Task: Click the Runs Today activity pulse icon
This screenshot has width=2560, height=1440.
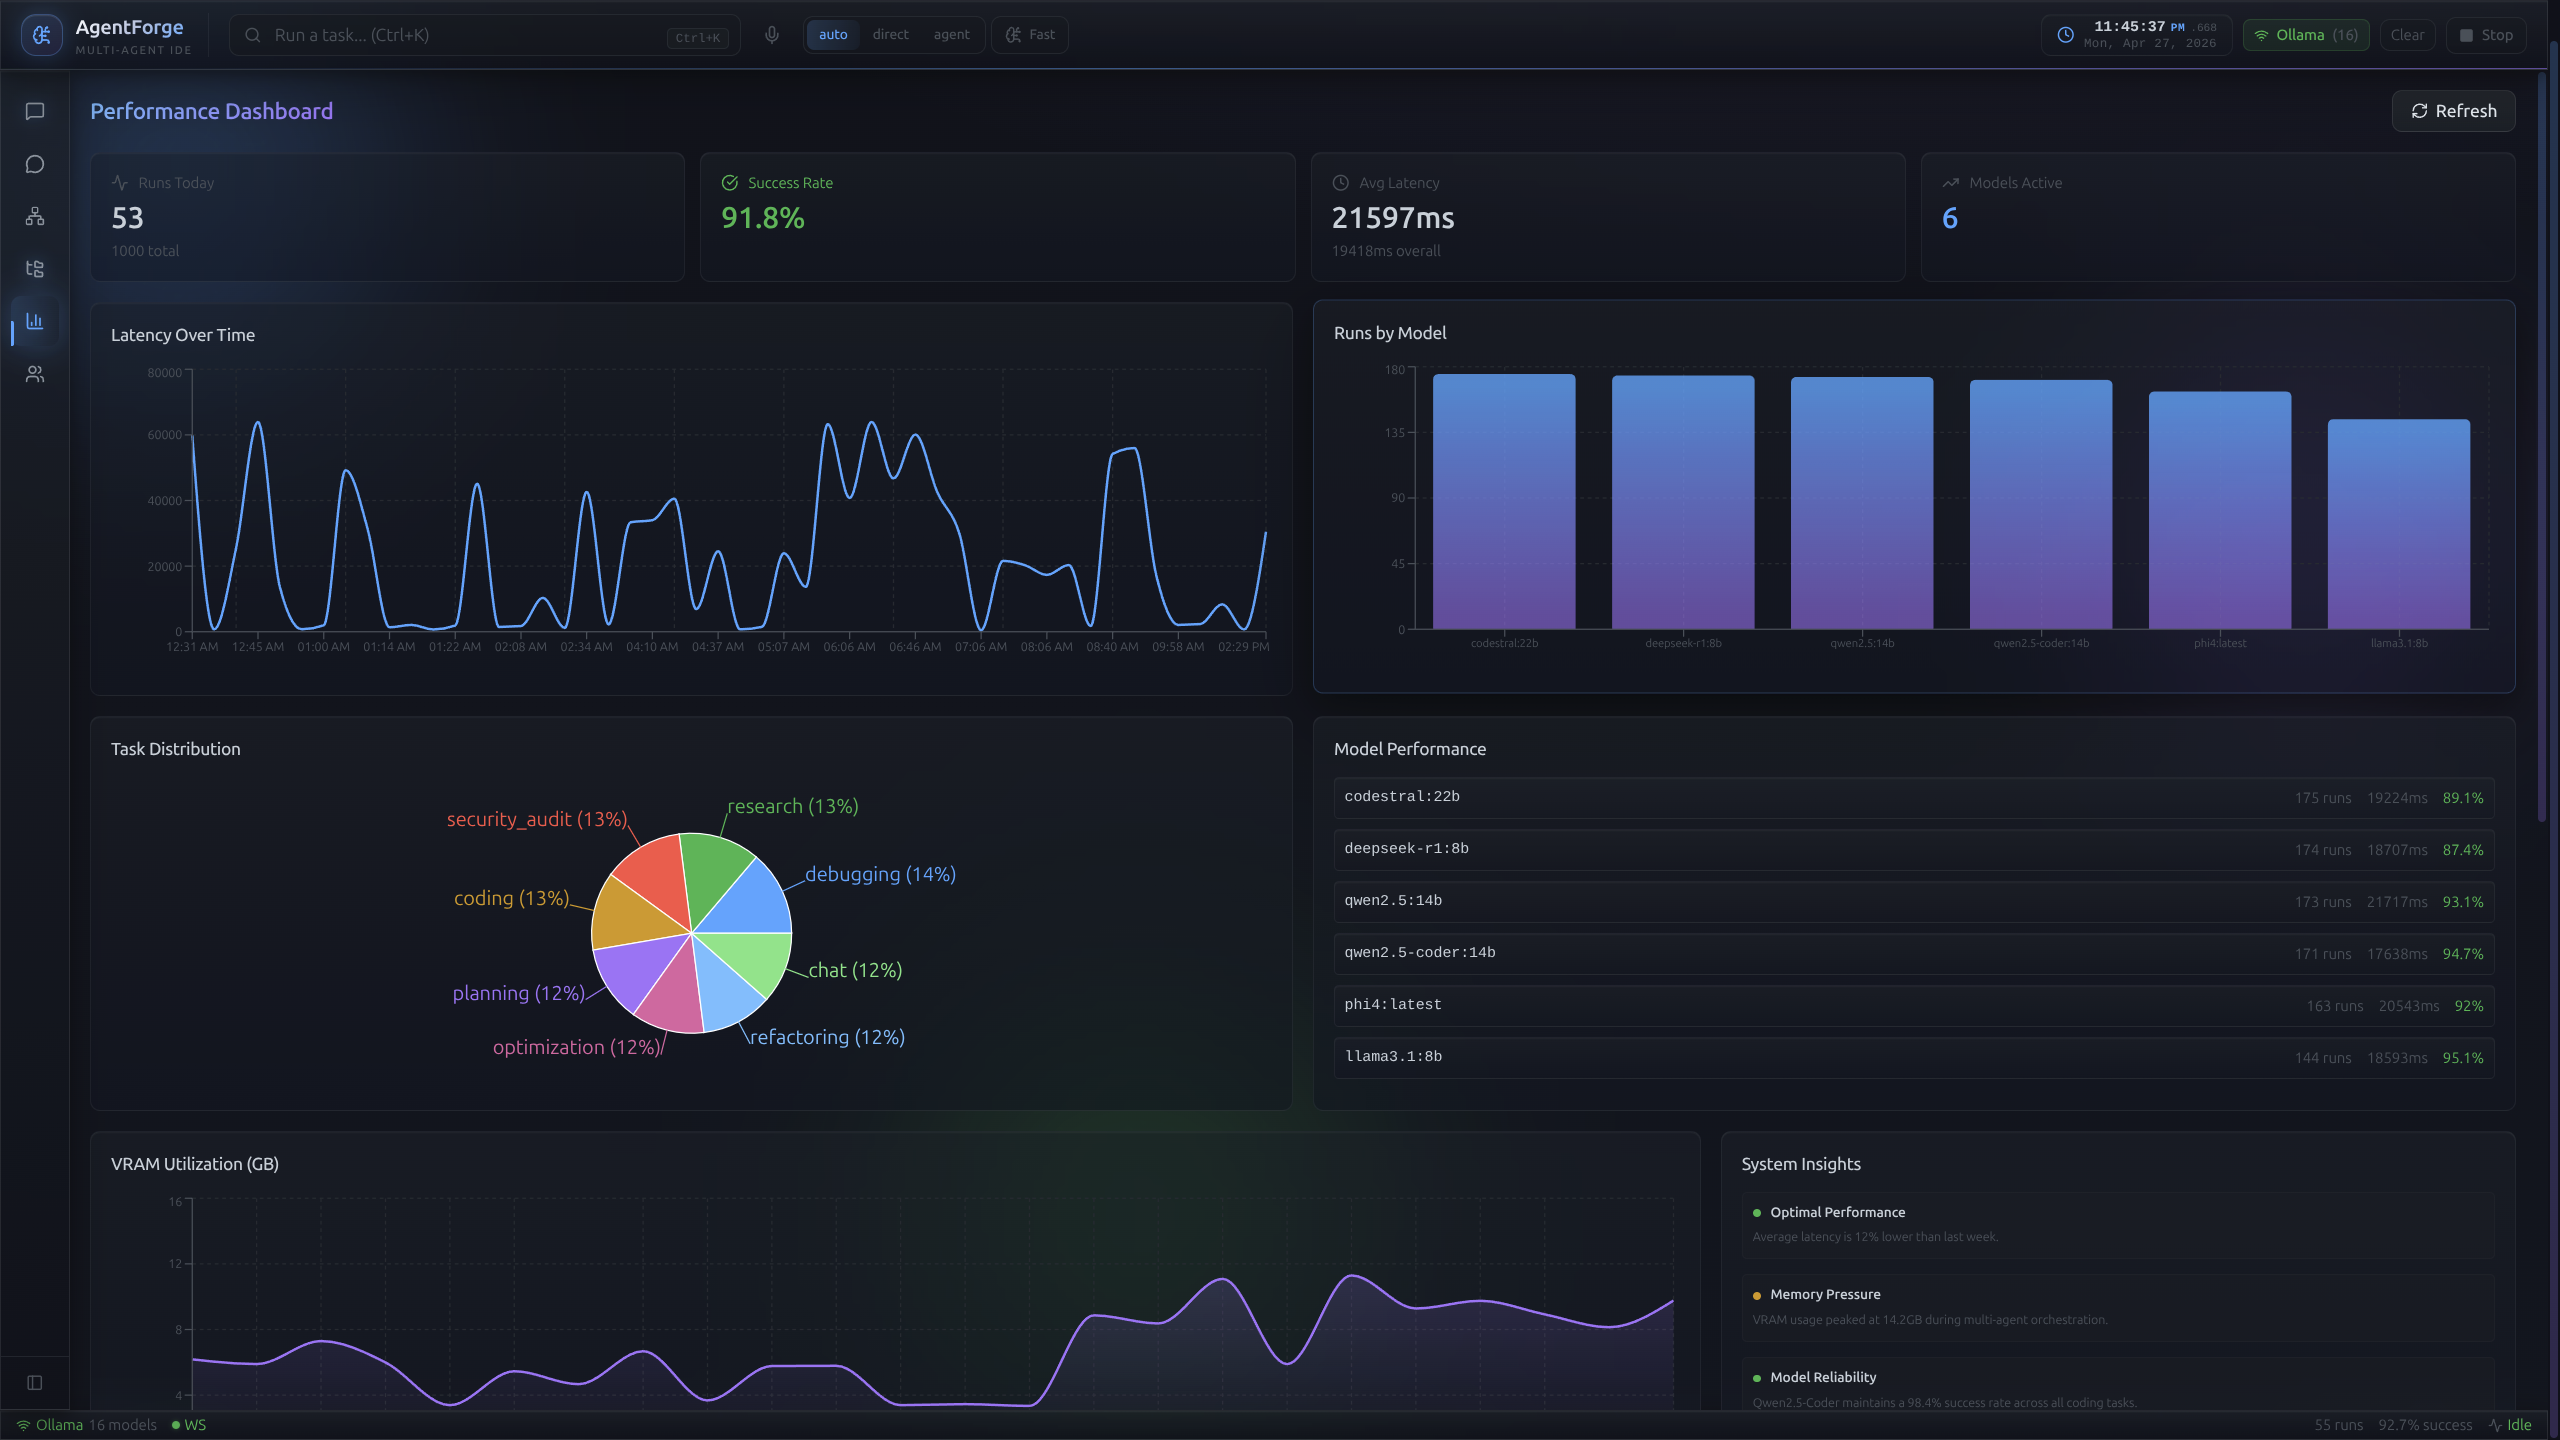Action: pos(120,183)
